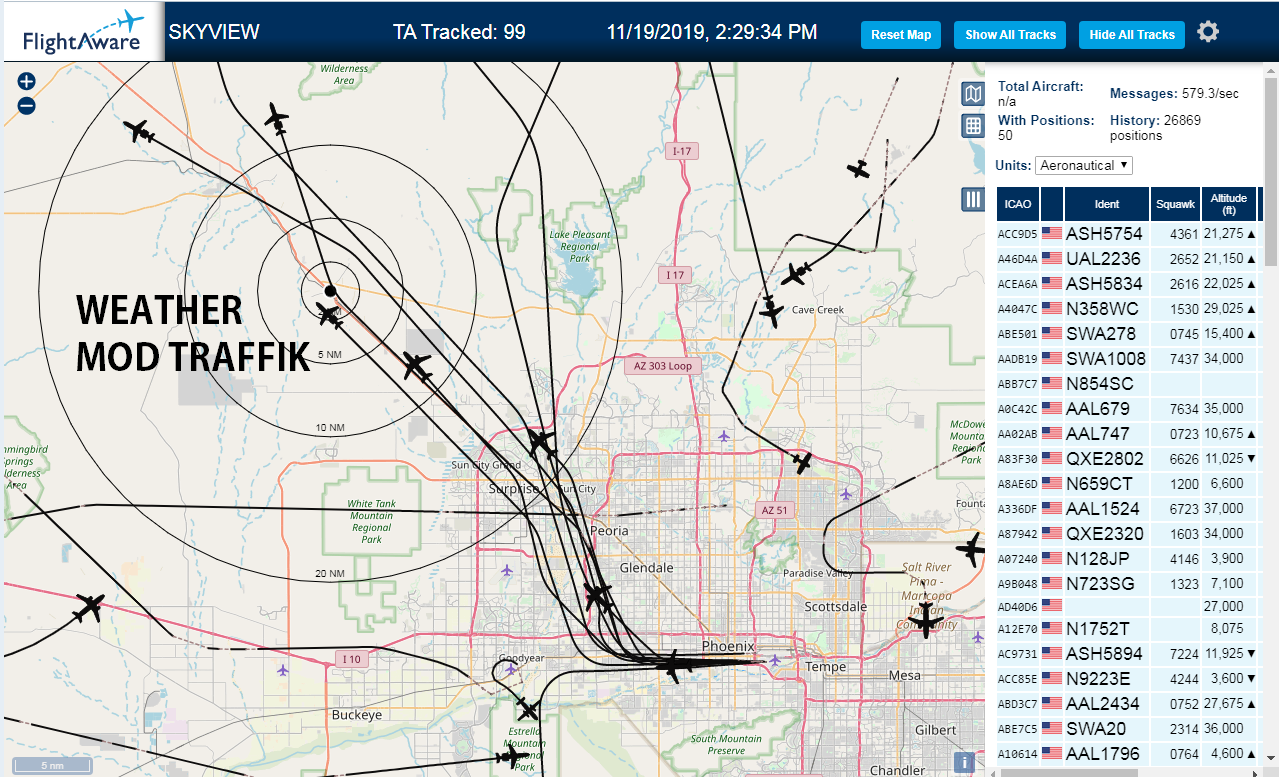Click the I-17 highway label on map
1279x777 pixels.
681,151
